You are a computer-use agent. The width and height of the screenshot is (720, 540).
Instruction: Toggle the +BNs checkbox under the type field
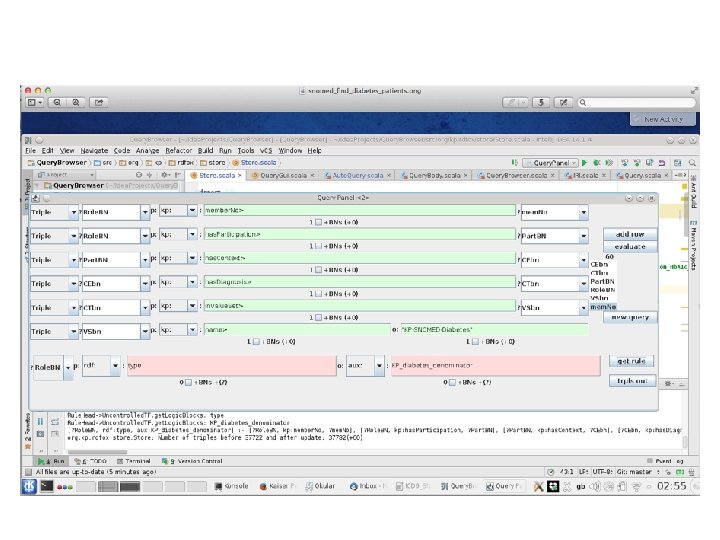[x=188, y=382]
